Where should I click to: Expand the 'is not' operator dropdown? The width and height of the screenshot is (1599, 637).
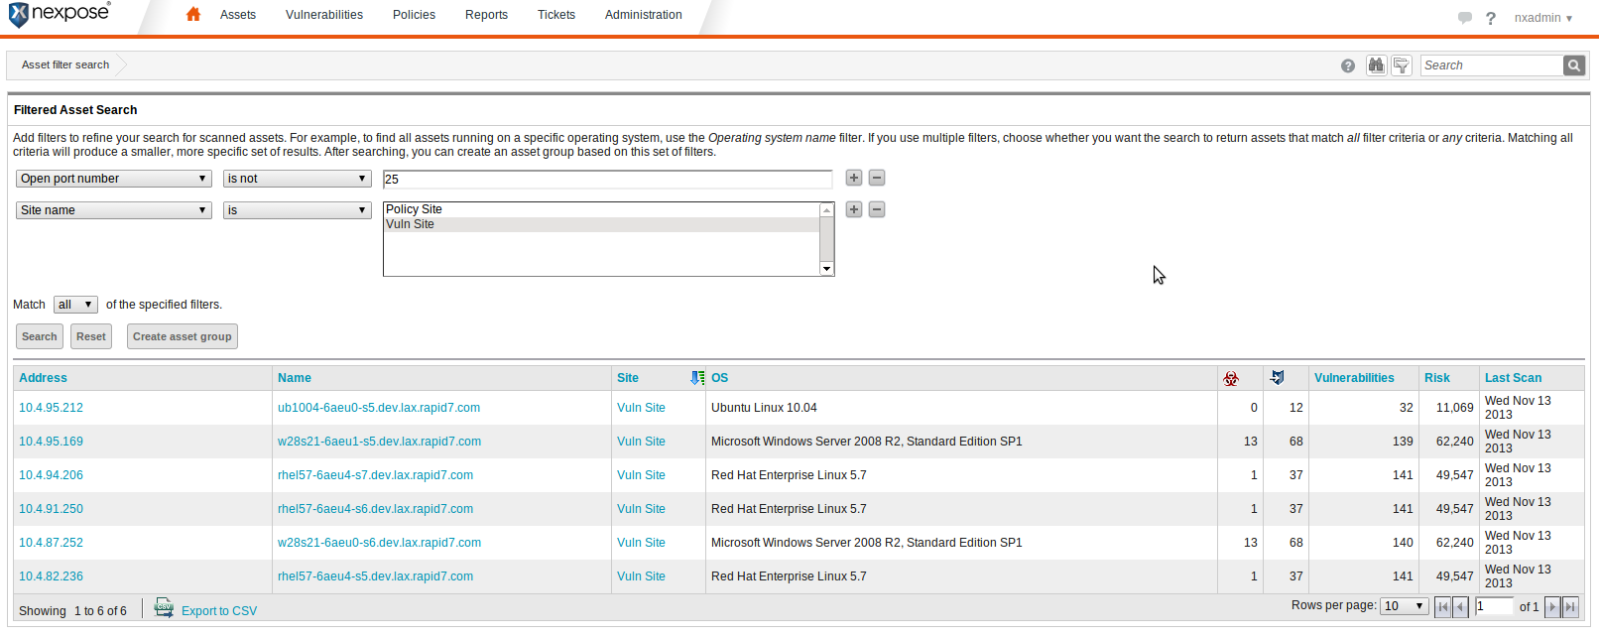pyautogui.click(x=297, y=179)
